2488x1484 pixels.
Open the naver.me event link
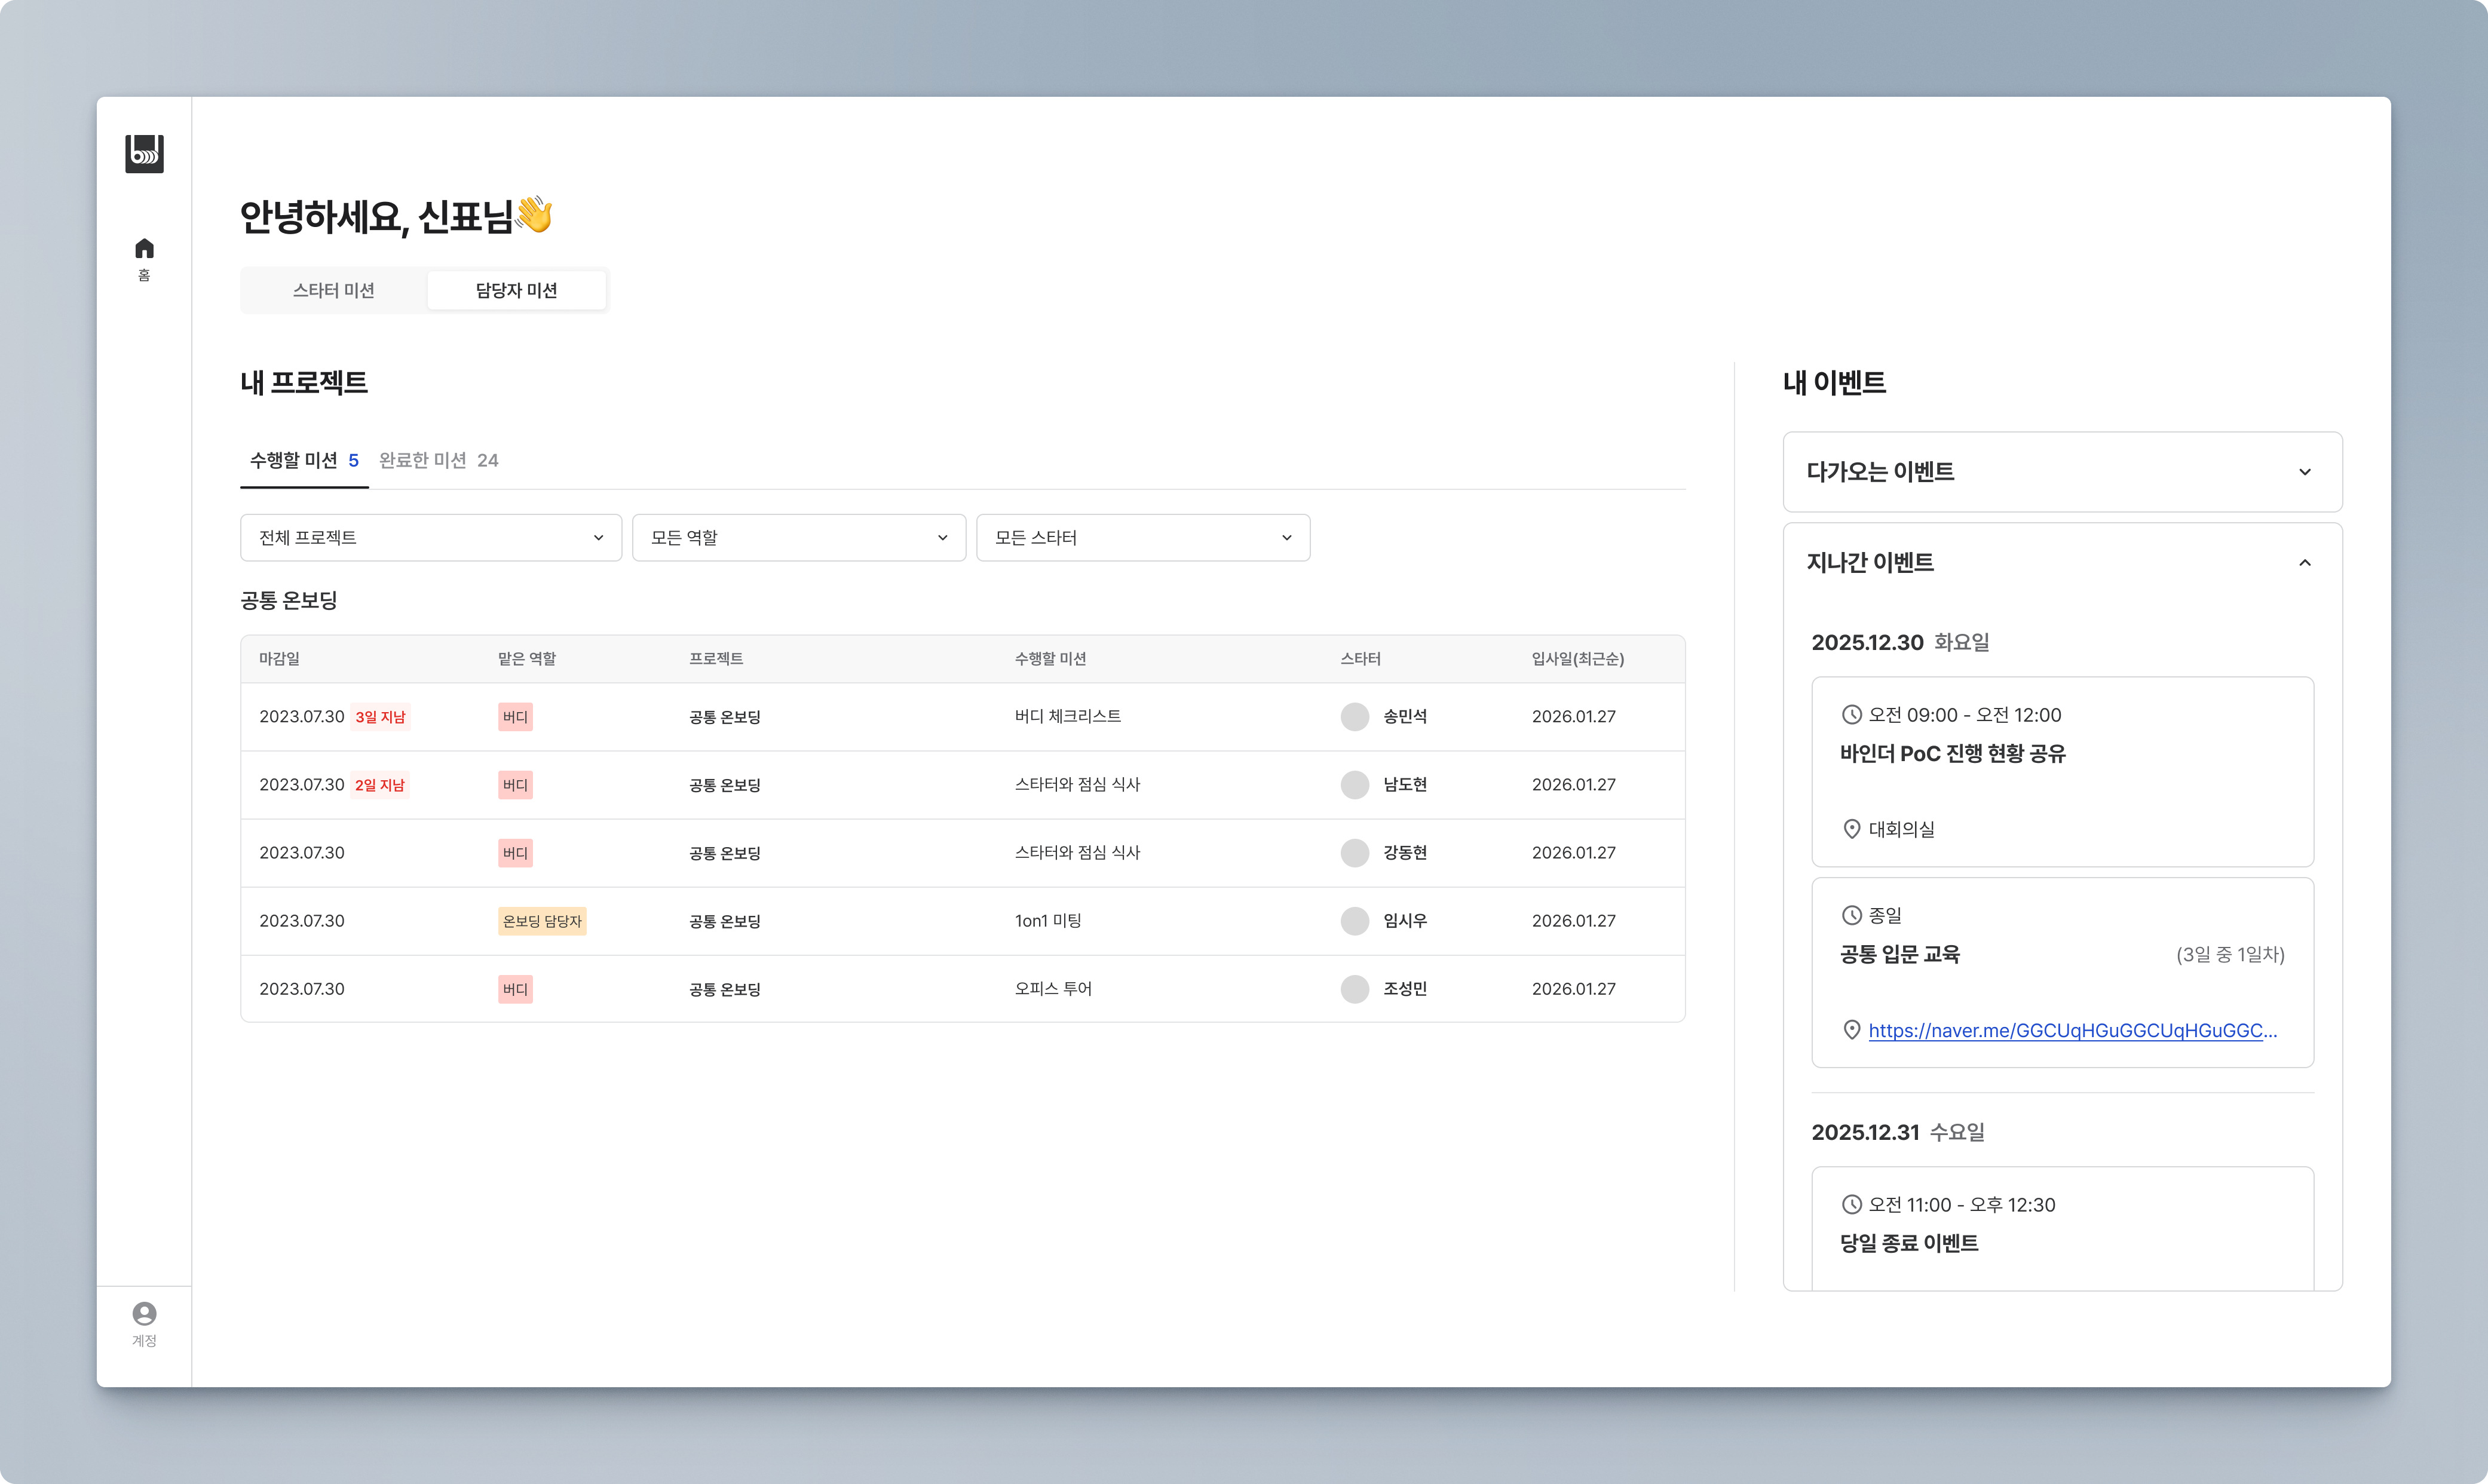coord(2071,1031)
